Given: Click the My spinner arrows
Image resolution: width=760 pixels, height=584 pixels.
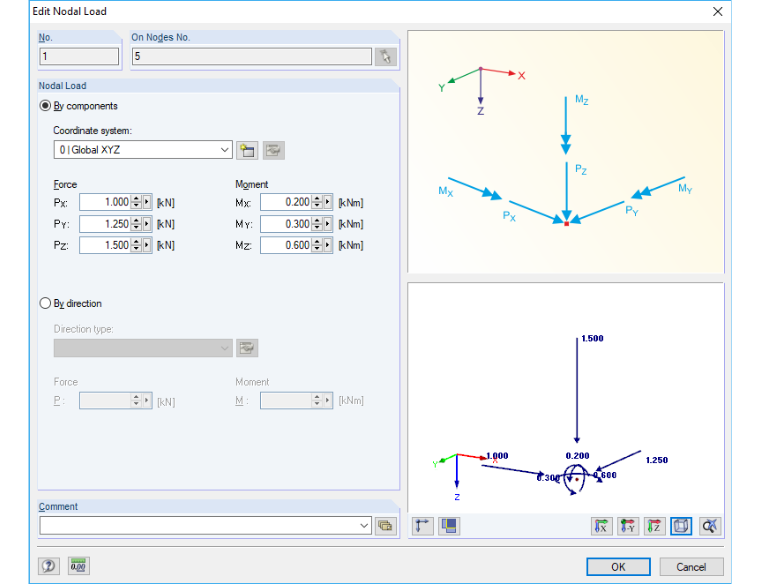Looking at the screenshot, I should click(317, 223).
